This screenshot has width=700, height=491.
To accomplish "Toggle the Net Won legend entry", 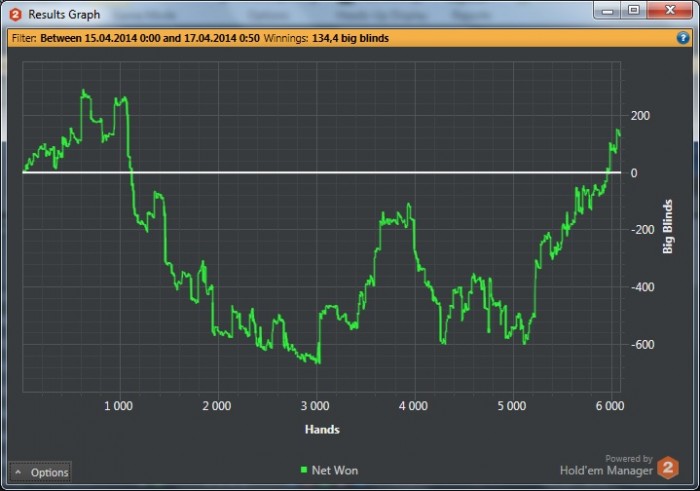I will (329, 470).
